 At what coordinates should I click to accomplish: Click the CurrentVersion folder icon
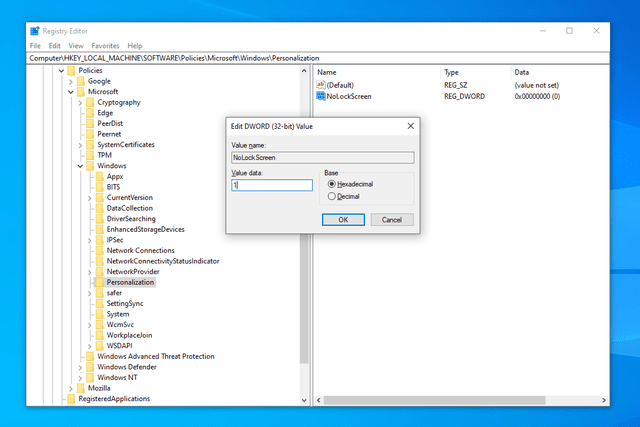[100, 198]
